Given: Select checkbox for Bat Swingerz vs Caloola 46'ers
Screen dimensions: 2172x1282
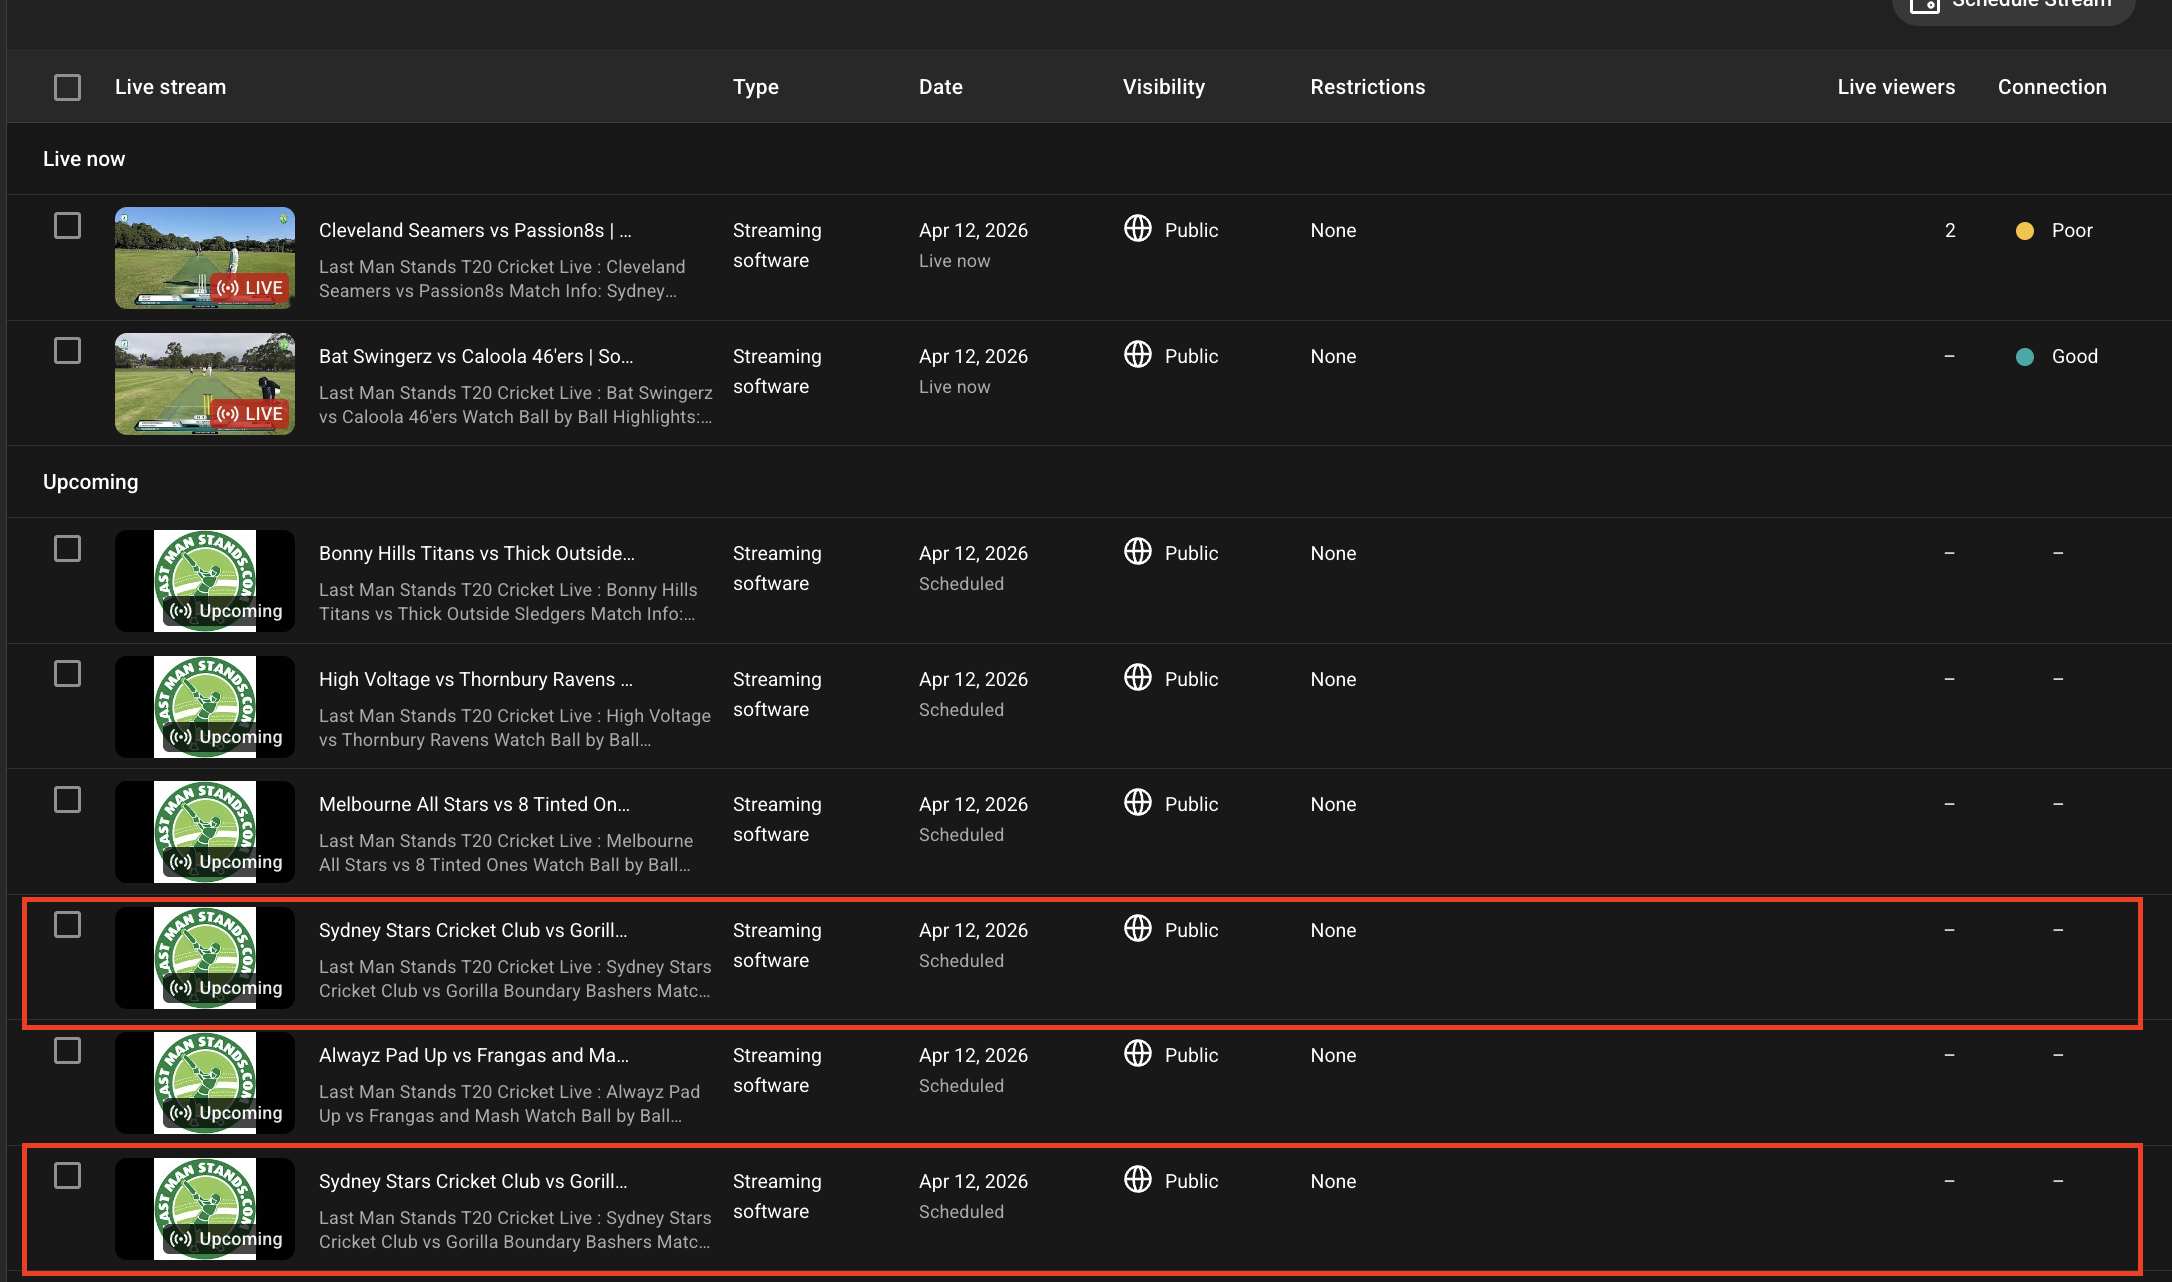Looking at the screenshot, I should (x=67, y=351).
